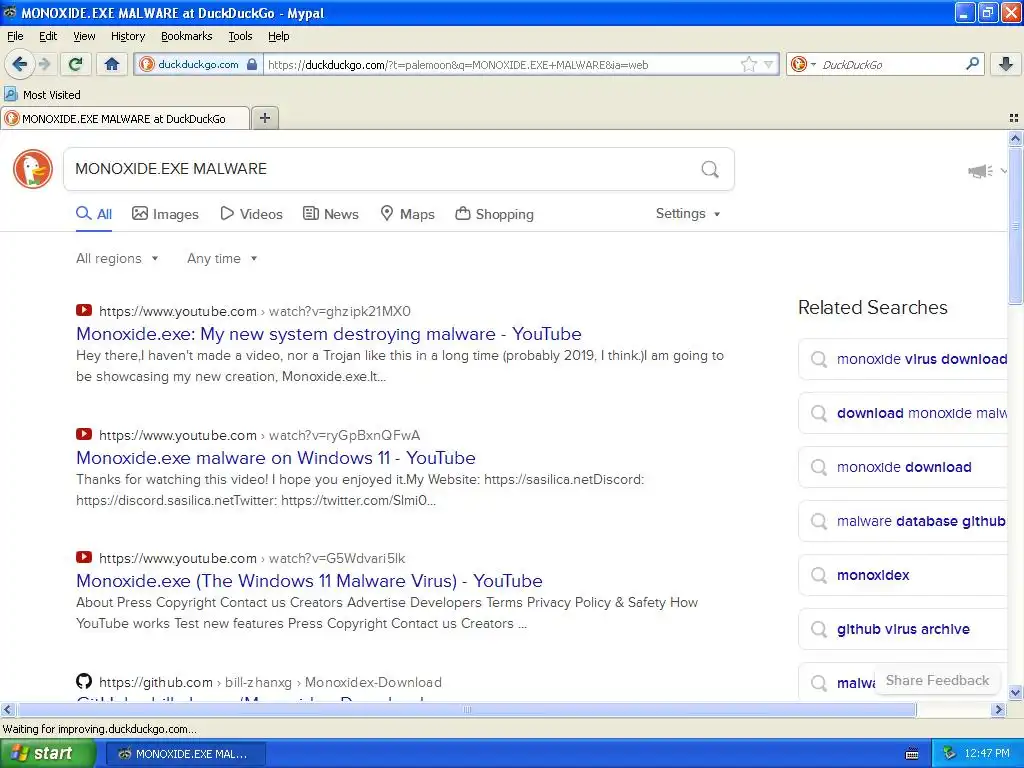Open the History menu
The width and height of the screenshot is (1024, 768).
coord(127,36)
